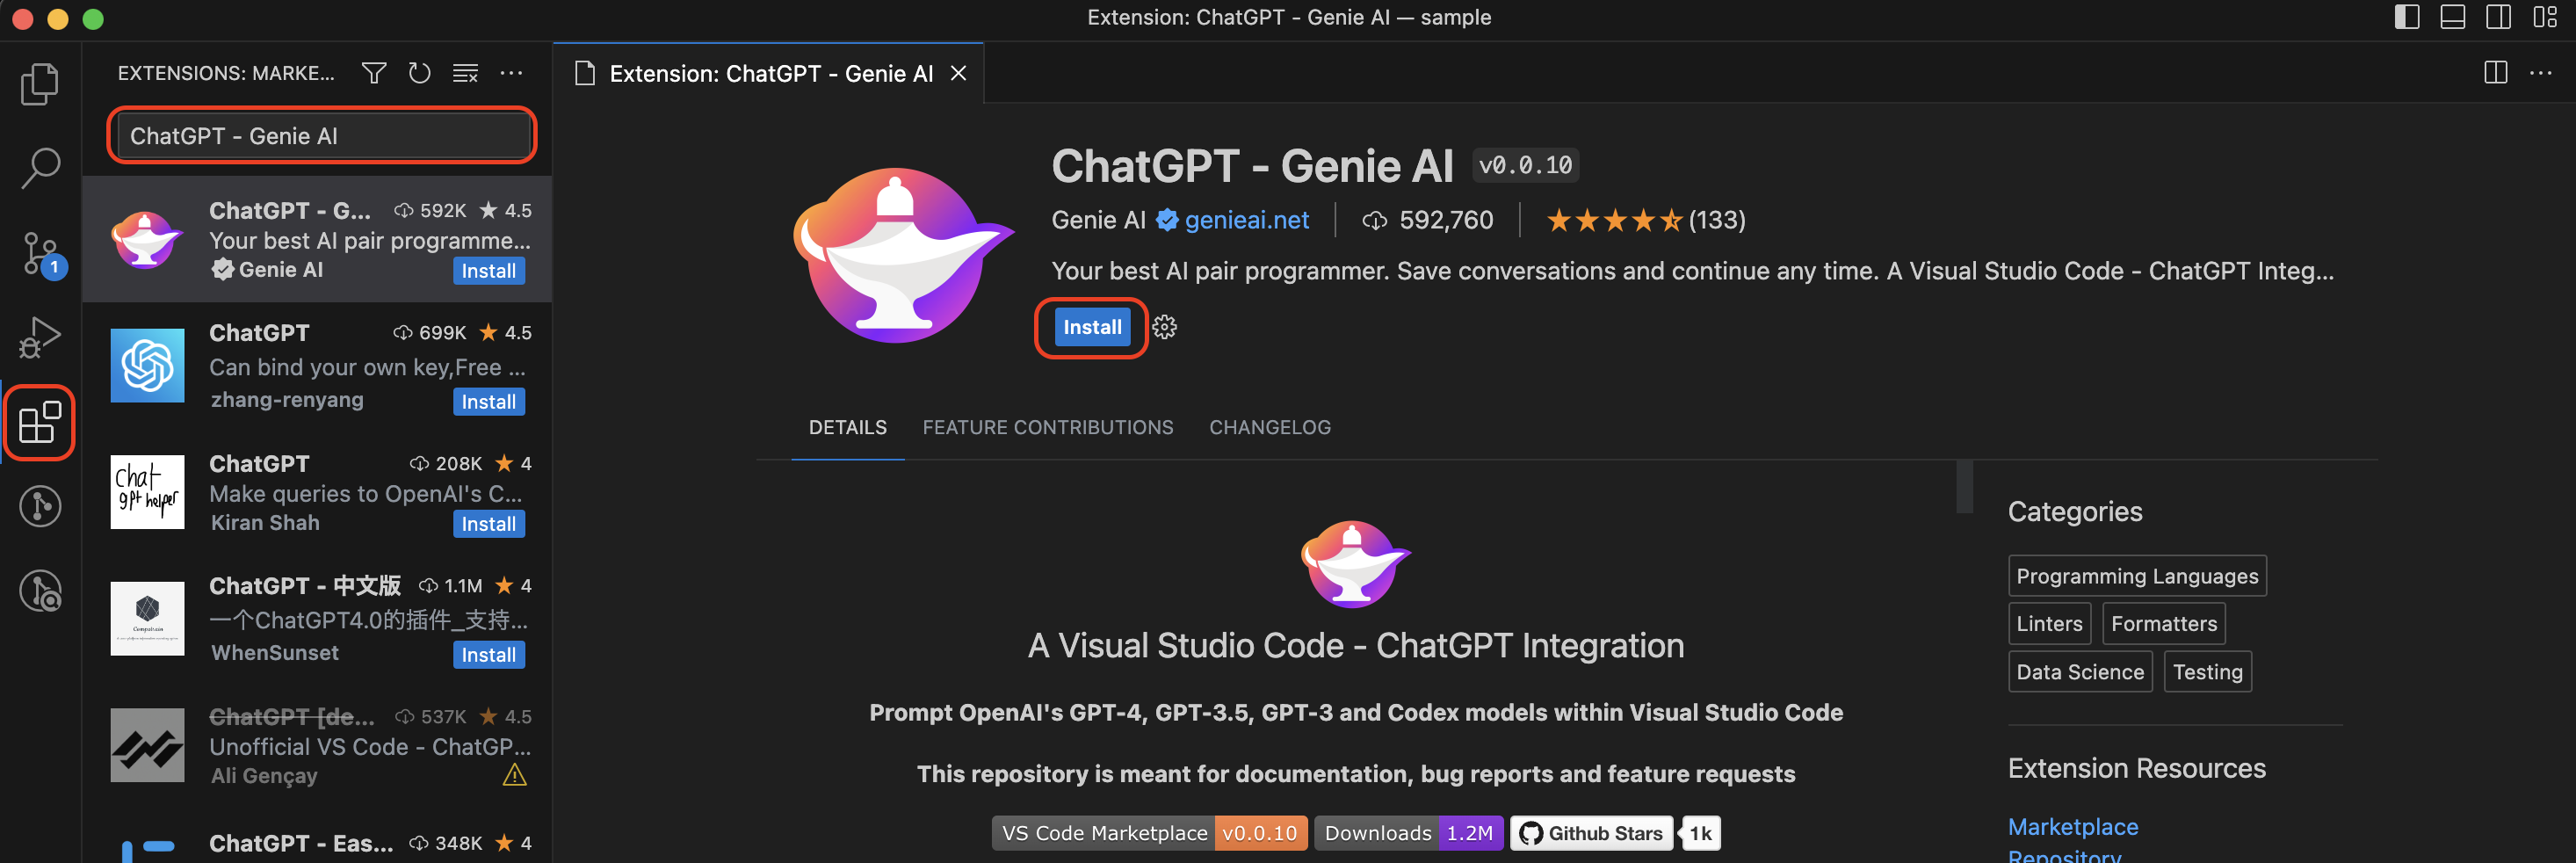Install the ChatGPT - Genie AI extension
This screenshot has height=863, width=2576.
[x=1091, y=326]
